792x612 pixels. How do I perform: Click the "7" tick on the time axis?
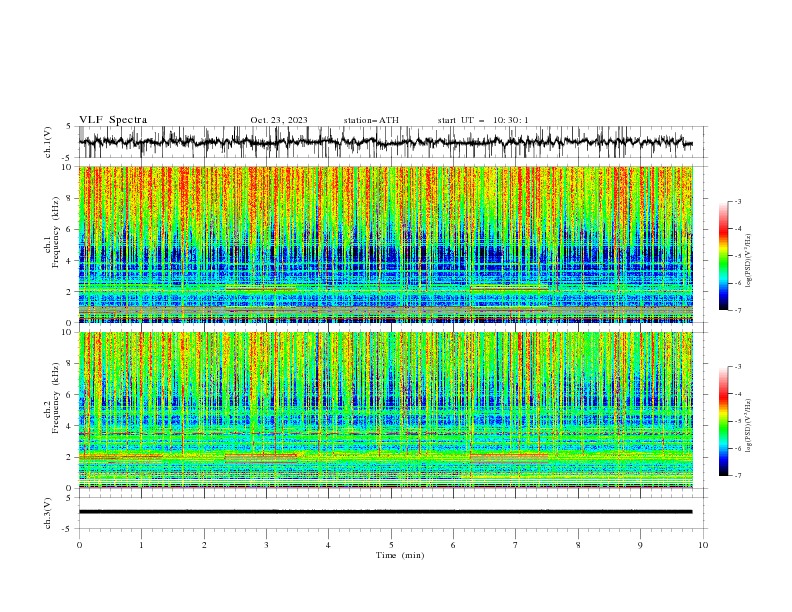[x=516, y=545]
